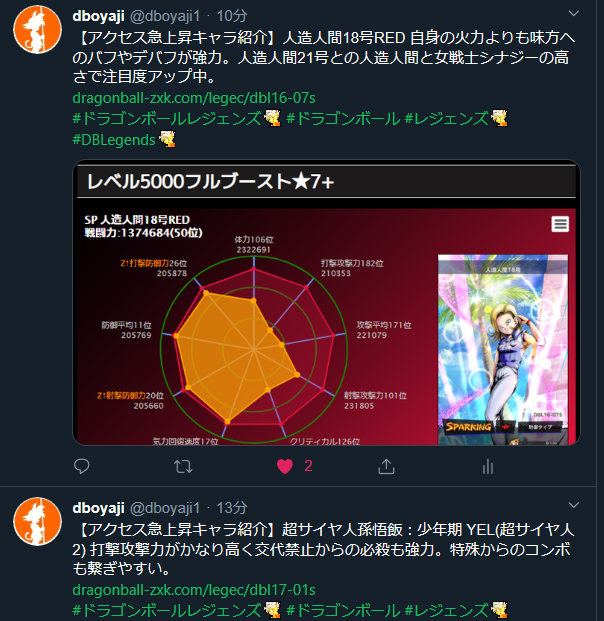The height and width of the screenshot is (621, 604).
Task: Unlike the tweet with 2 likes
Action: [285, 466]
